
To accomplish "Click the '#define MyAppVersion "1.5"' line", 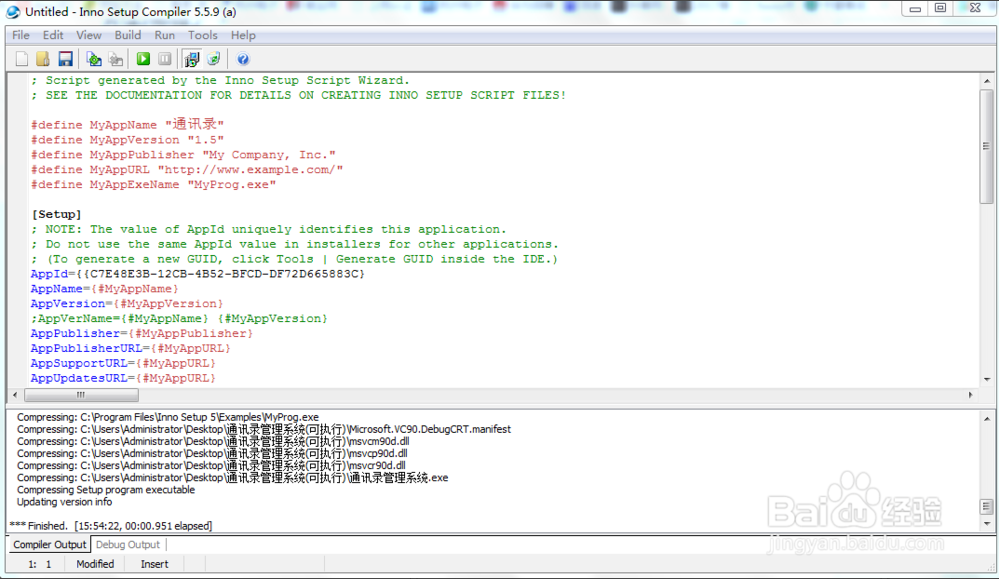I will pyautogui.click(x=127, y=140).
